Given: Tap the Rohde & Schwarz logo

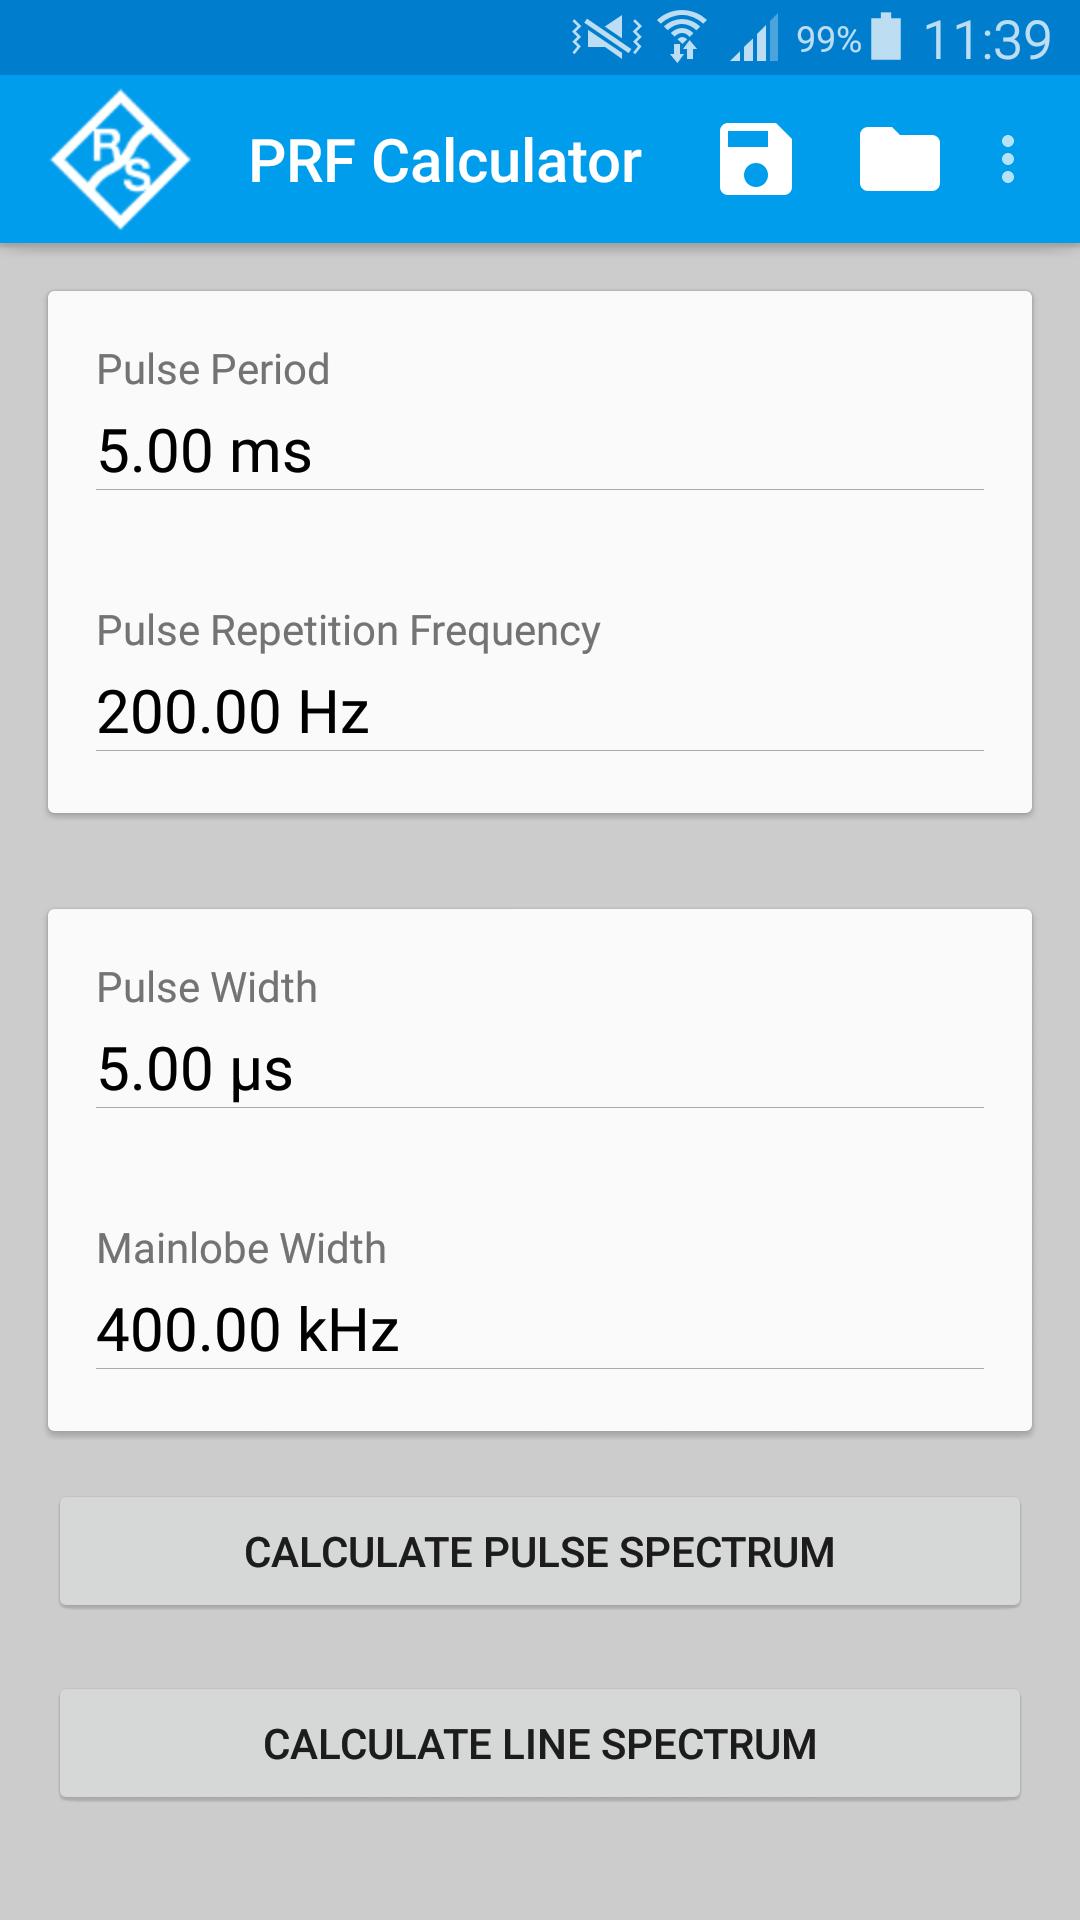Looking at the screenshot, I should (120, 160).
